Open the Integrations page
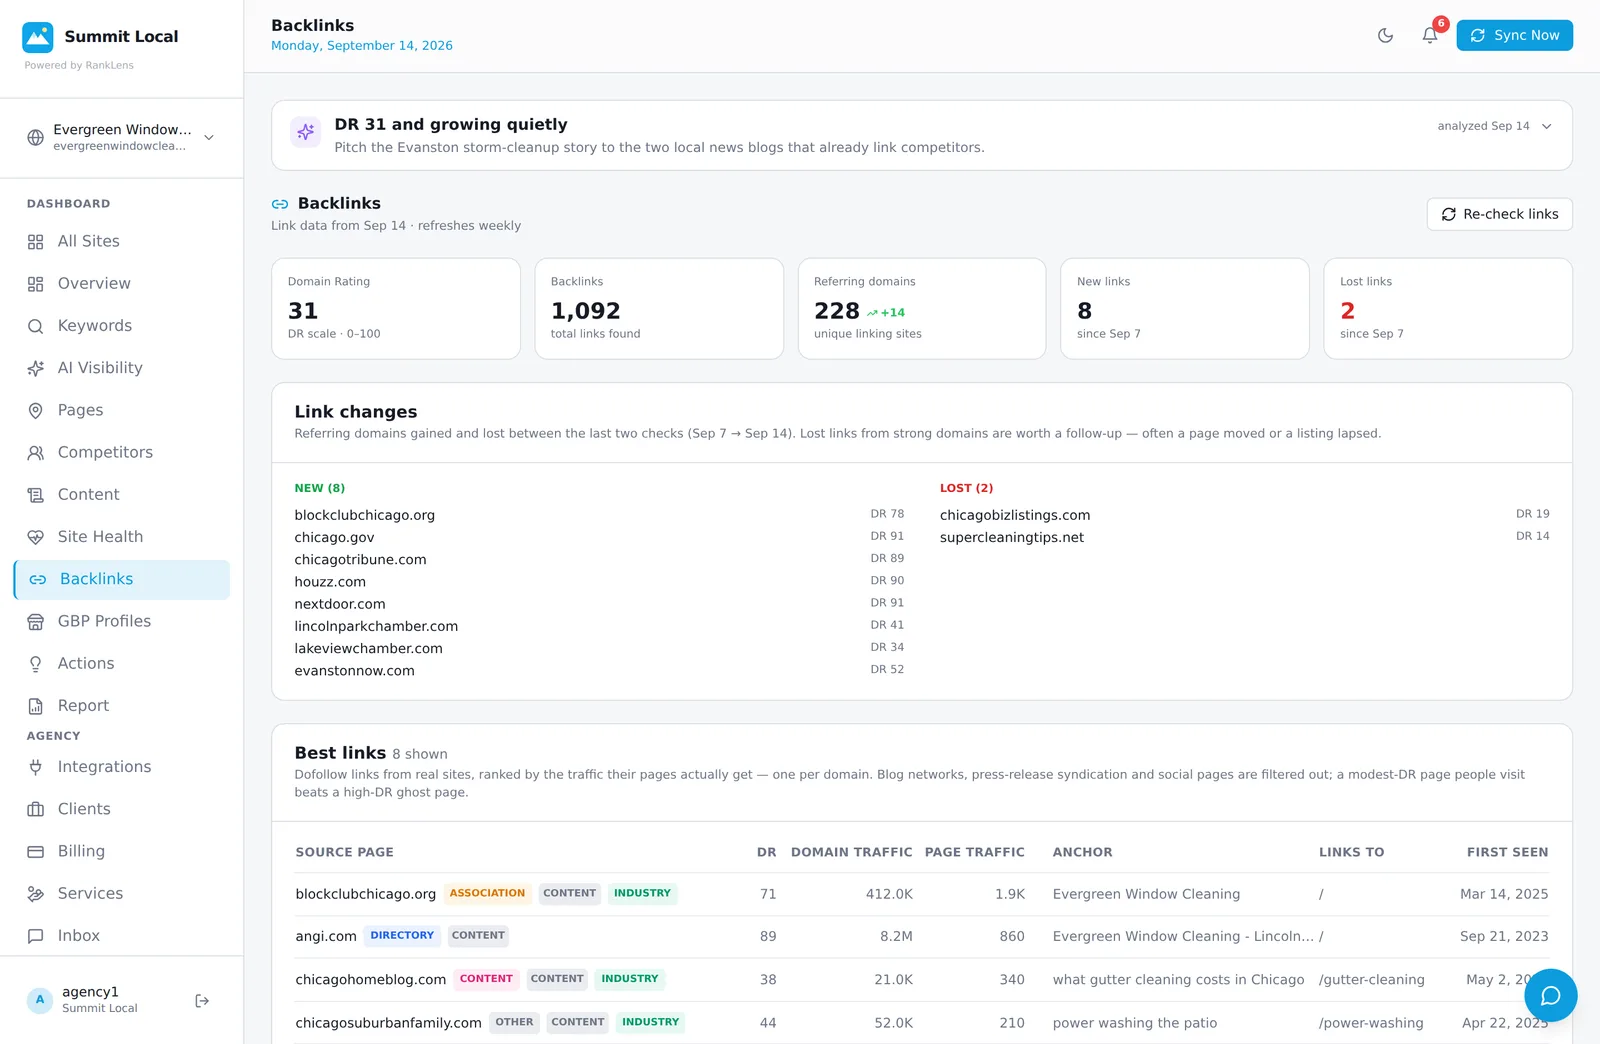This screenshot has height=1044, width=1600. (122, 767)
